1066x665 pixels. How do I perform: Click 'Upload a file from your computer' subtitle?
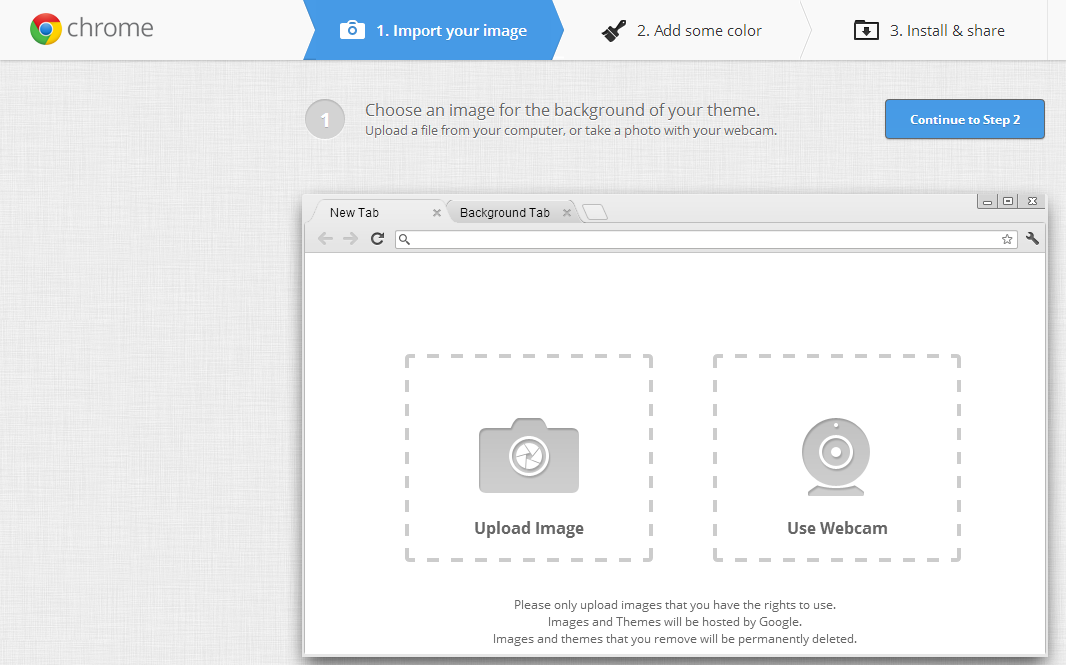(571, 131)
